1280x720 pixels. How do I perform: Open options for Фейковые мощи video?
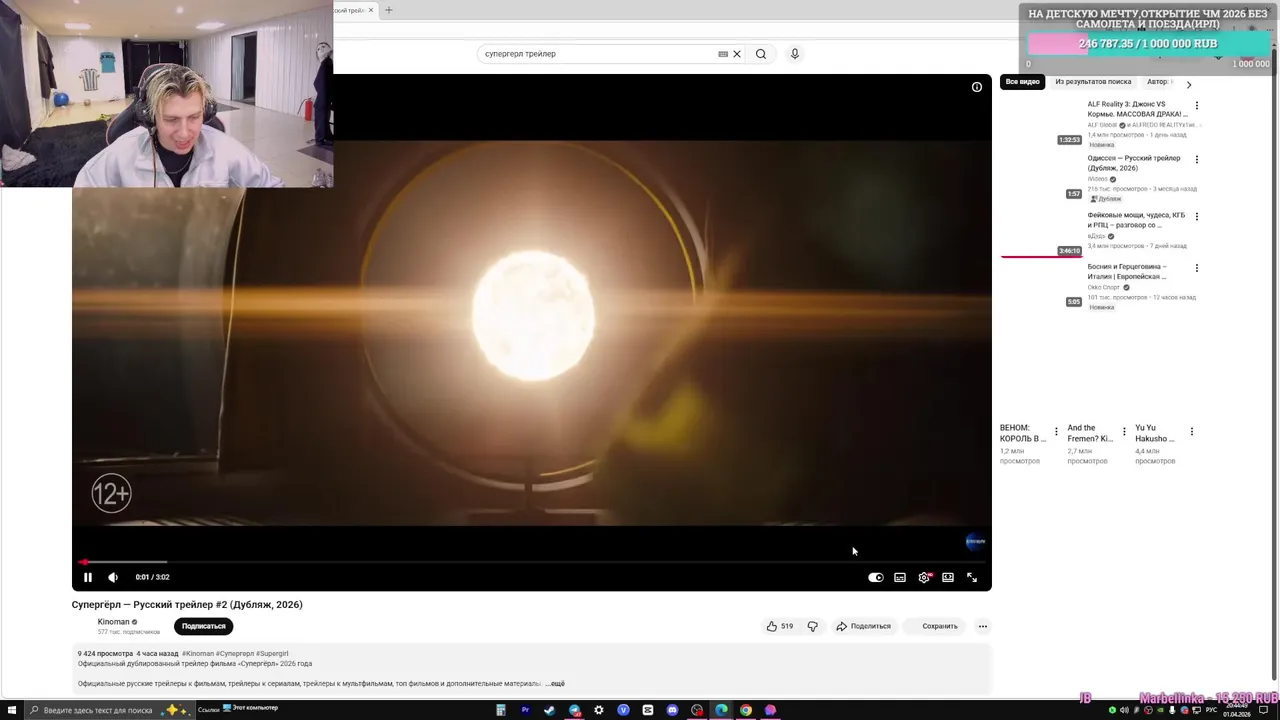coord(1197,216)
